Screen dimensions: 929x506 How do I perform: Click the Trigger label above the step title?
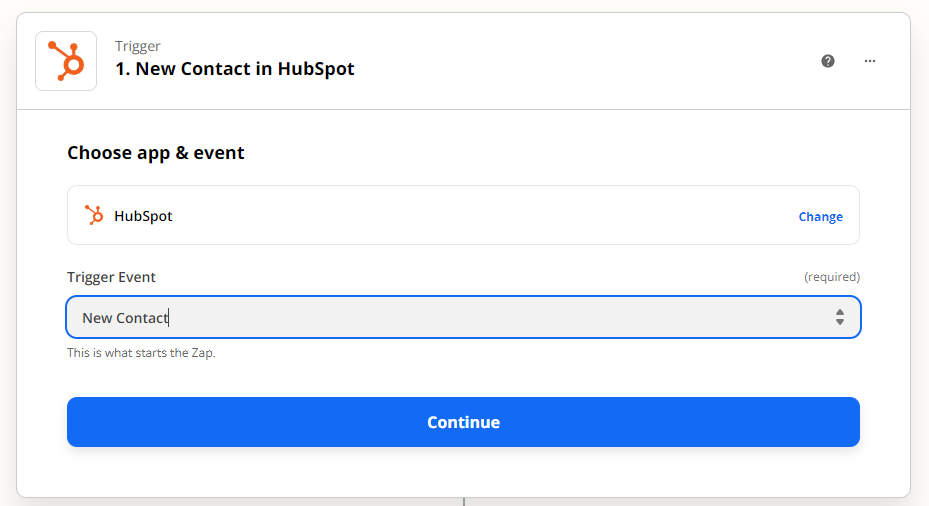click(x=137, y=46)
